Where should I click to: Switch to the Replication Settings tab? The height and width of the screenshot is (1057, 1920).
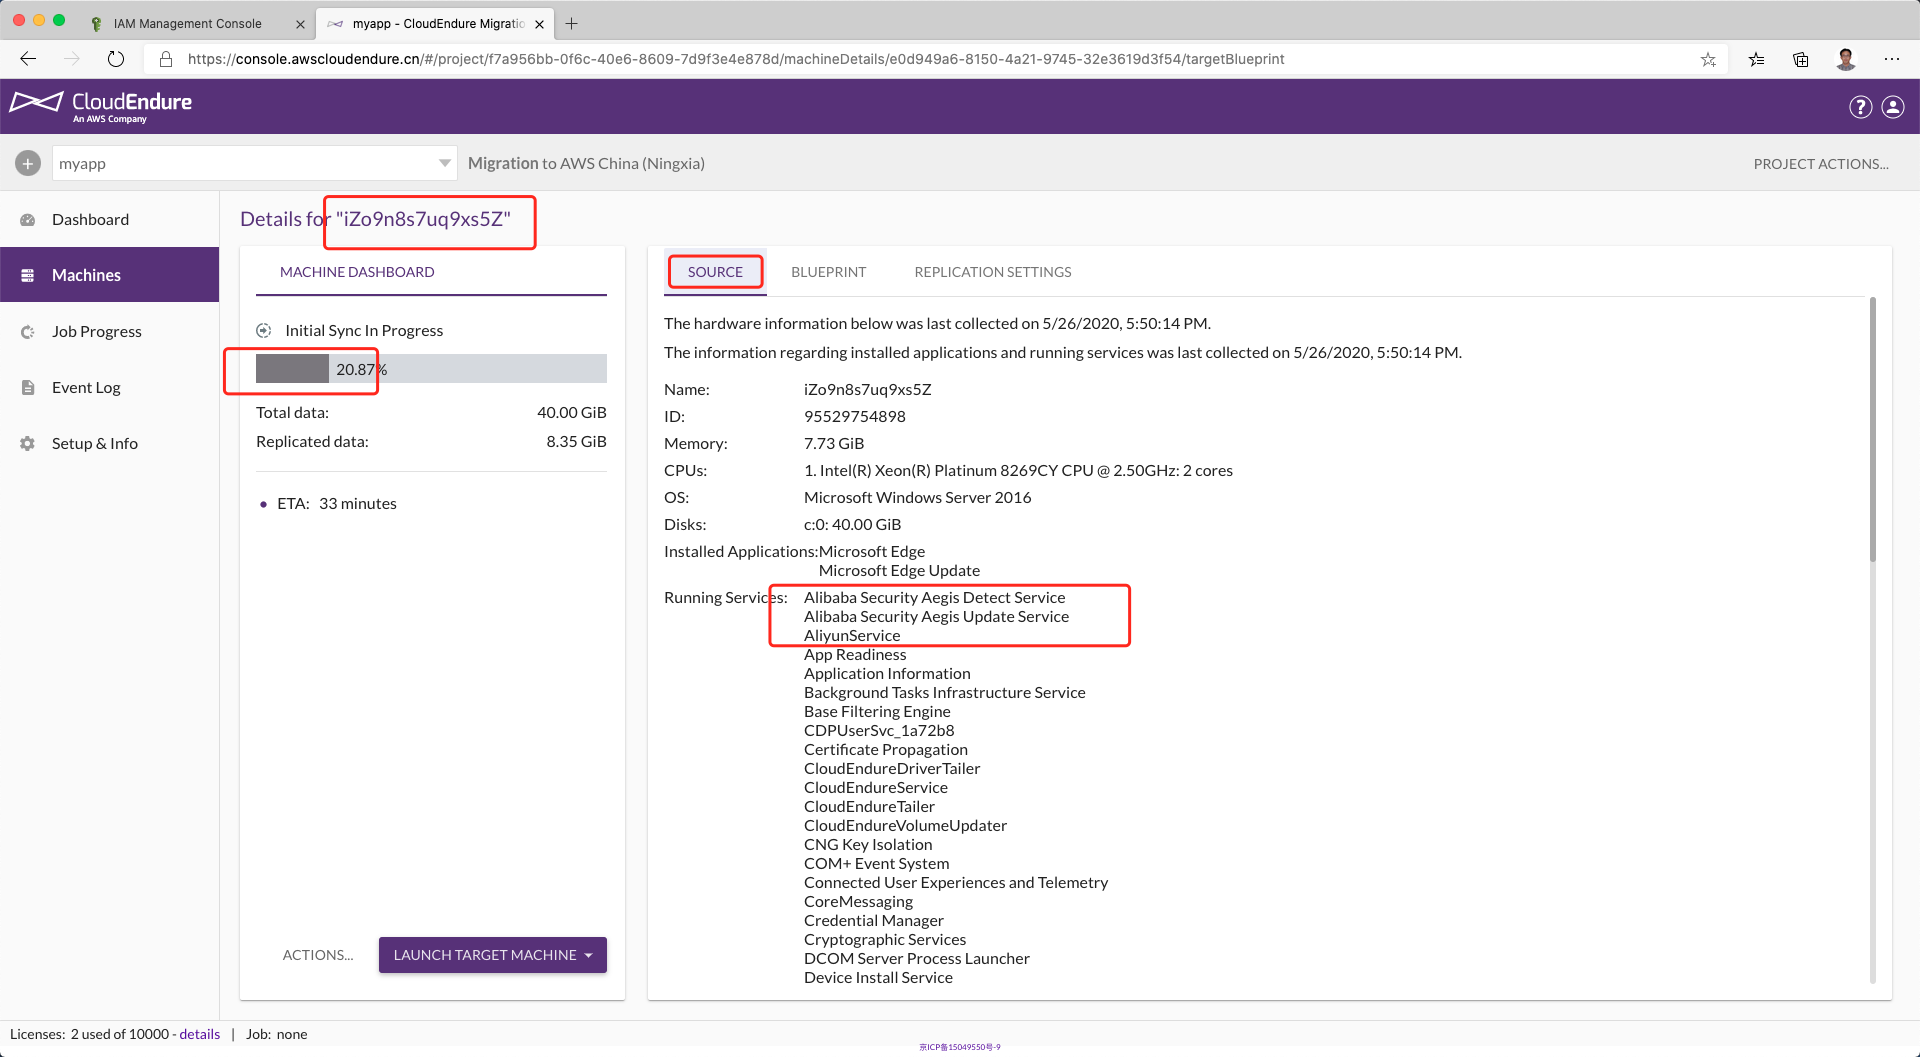pos(992,272)
